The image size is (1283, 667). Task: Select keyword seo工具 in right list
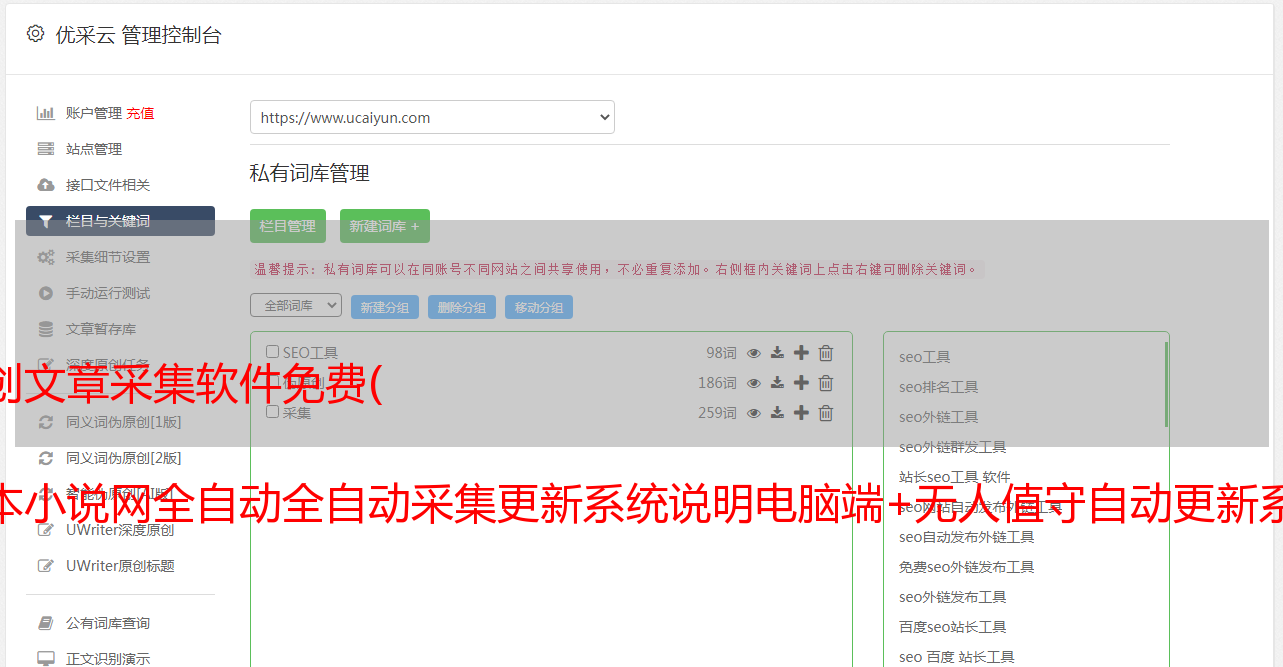[925, 357]
